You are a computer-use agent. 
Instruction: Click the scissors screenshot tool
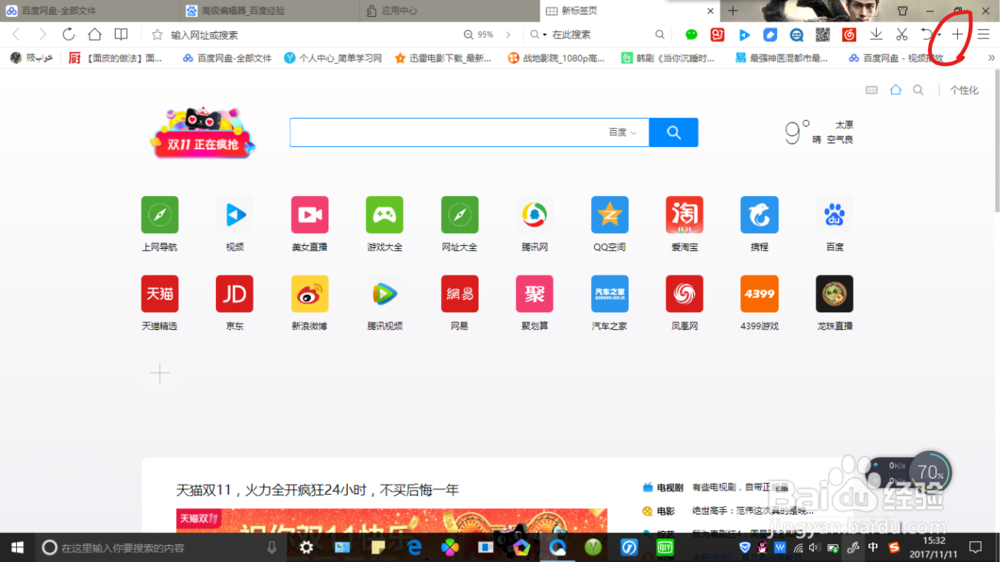click(x=901, y=34)
